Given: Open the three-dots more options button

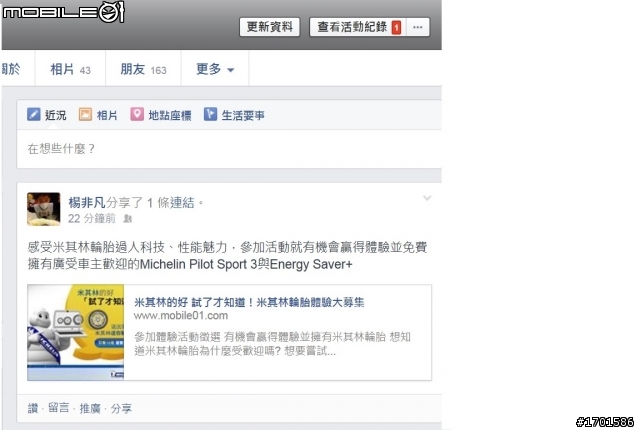Looking at the screenshot, I should [x=418, y=27].
